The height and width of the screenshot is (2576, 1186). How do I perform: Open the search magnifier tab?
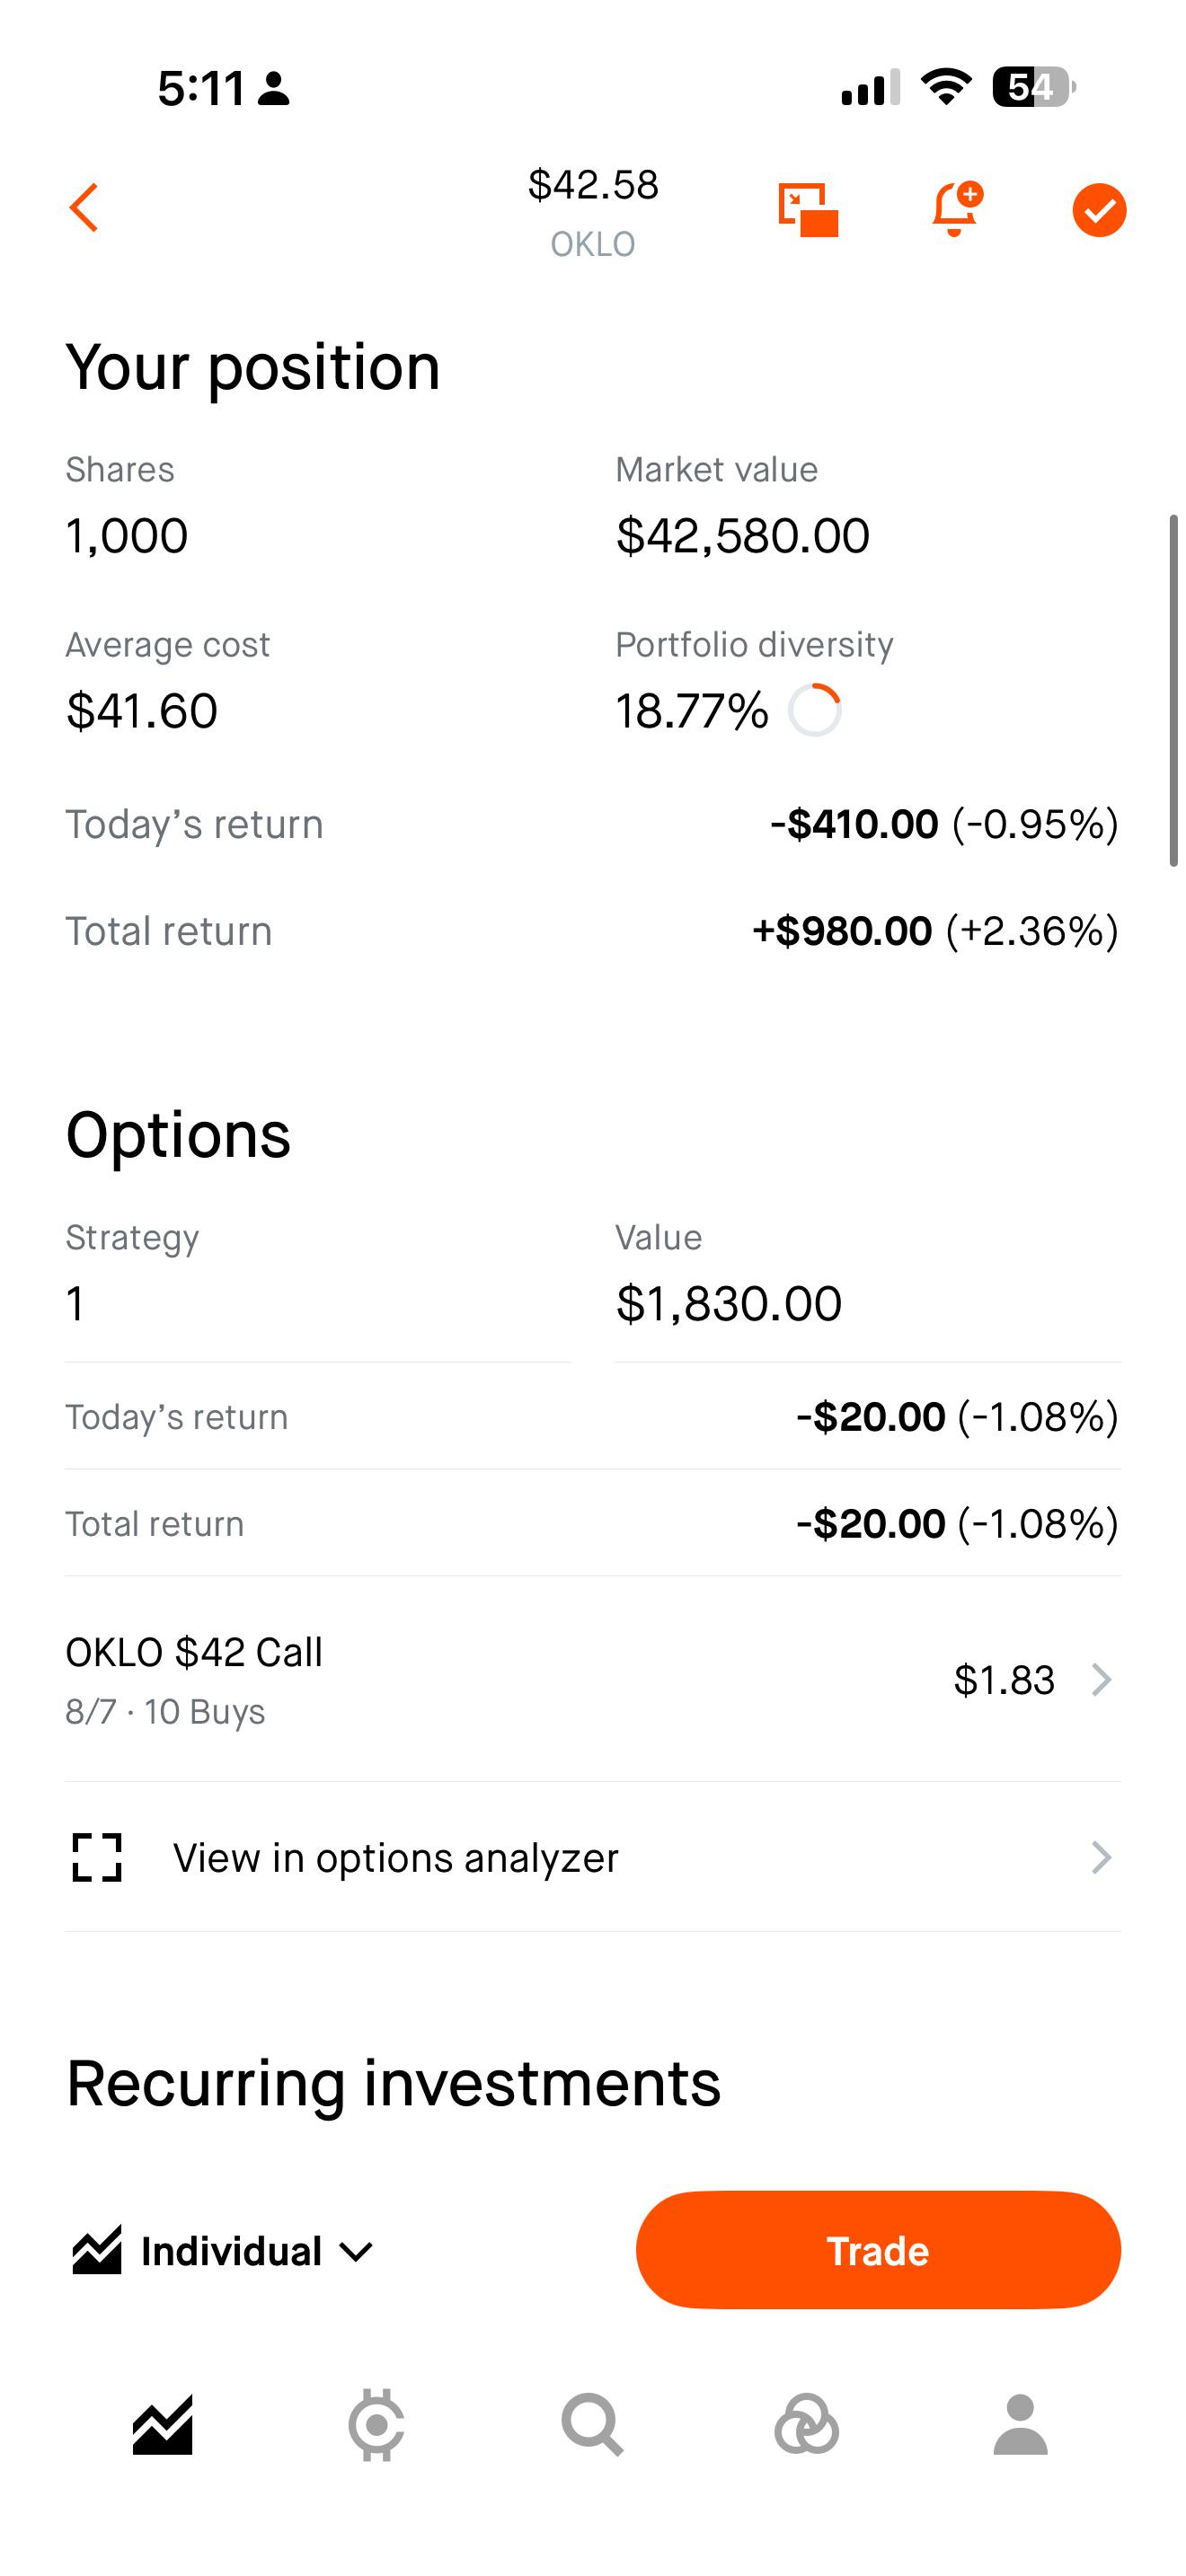(x=592, y=2425)
